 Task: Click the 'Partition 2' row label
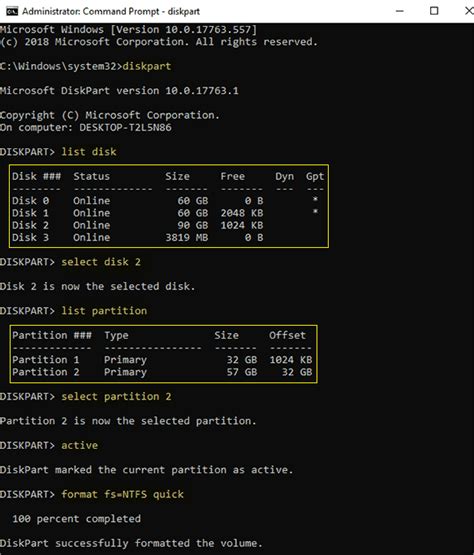coord(46,372)
